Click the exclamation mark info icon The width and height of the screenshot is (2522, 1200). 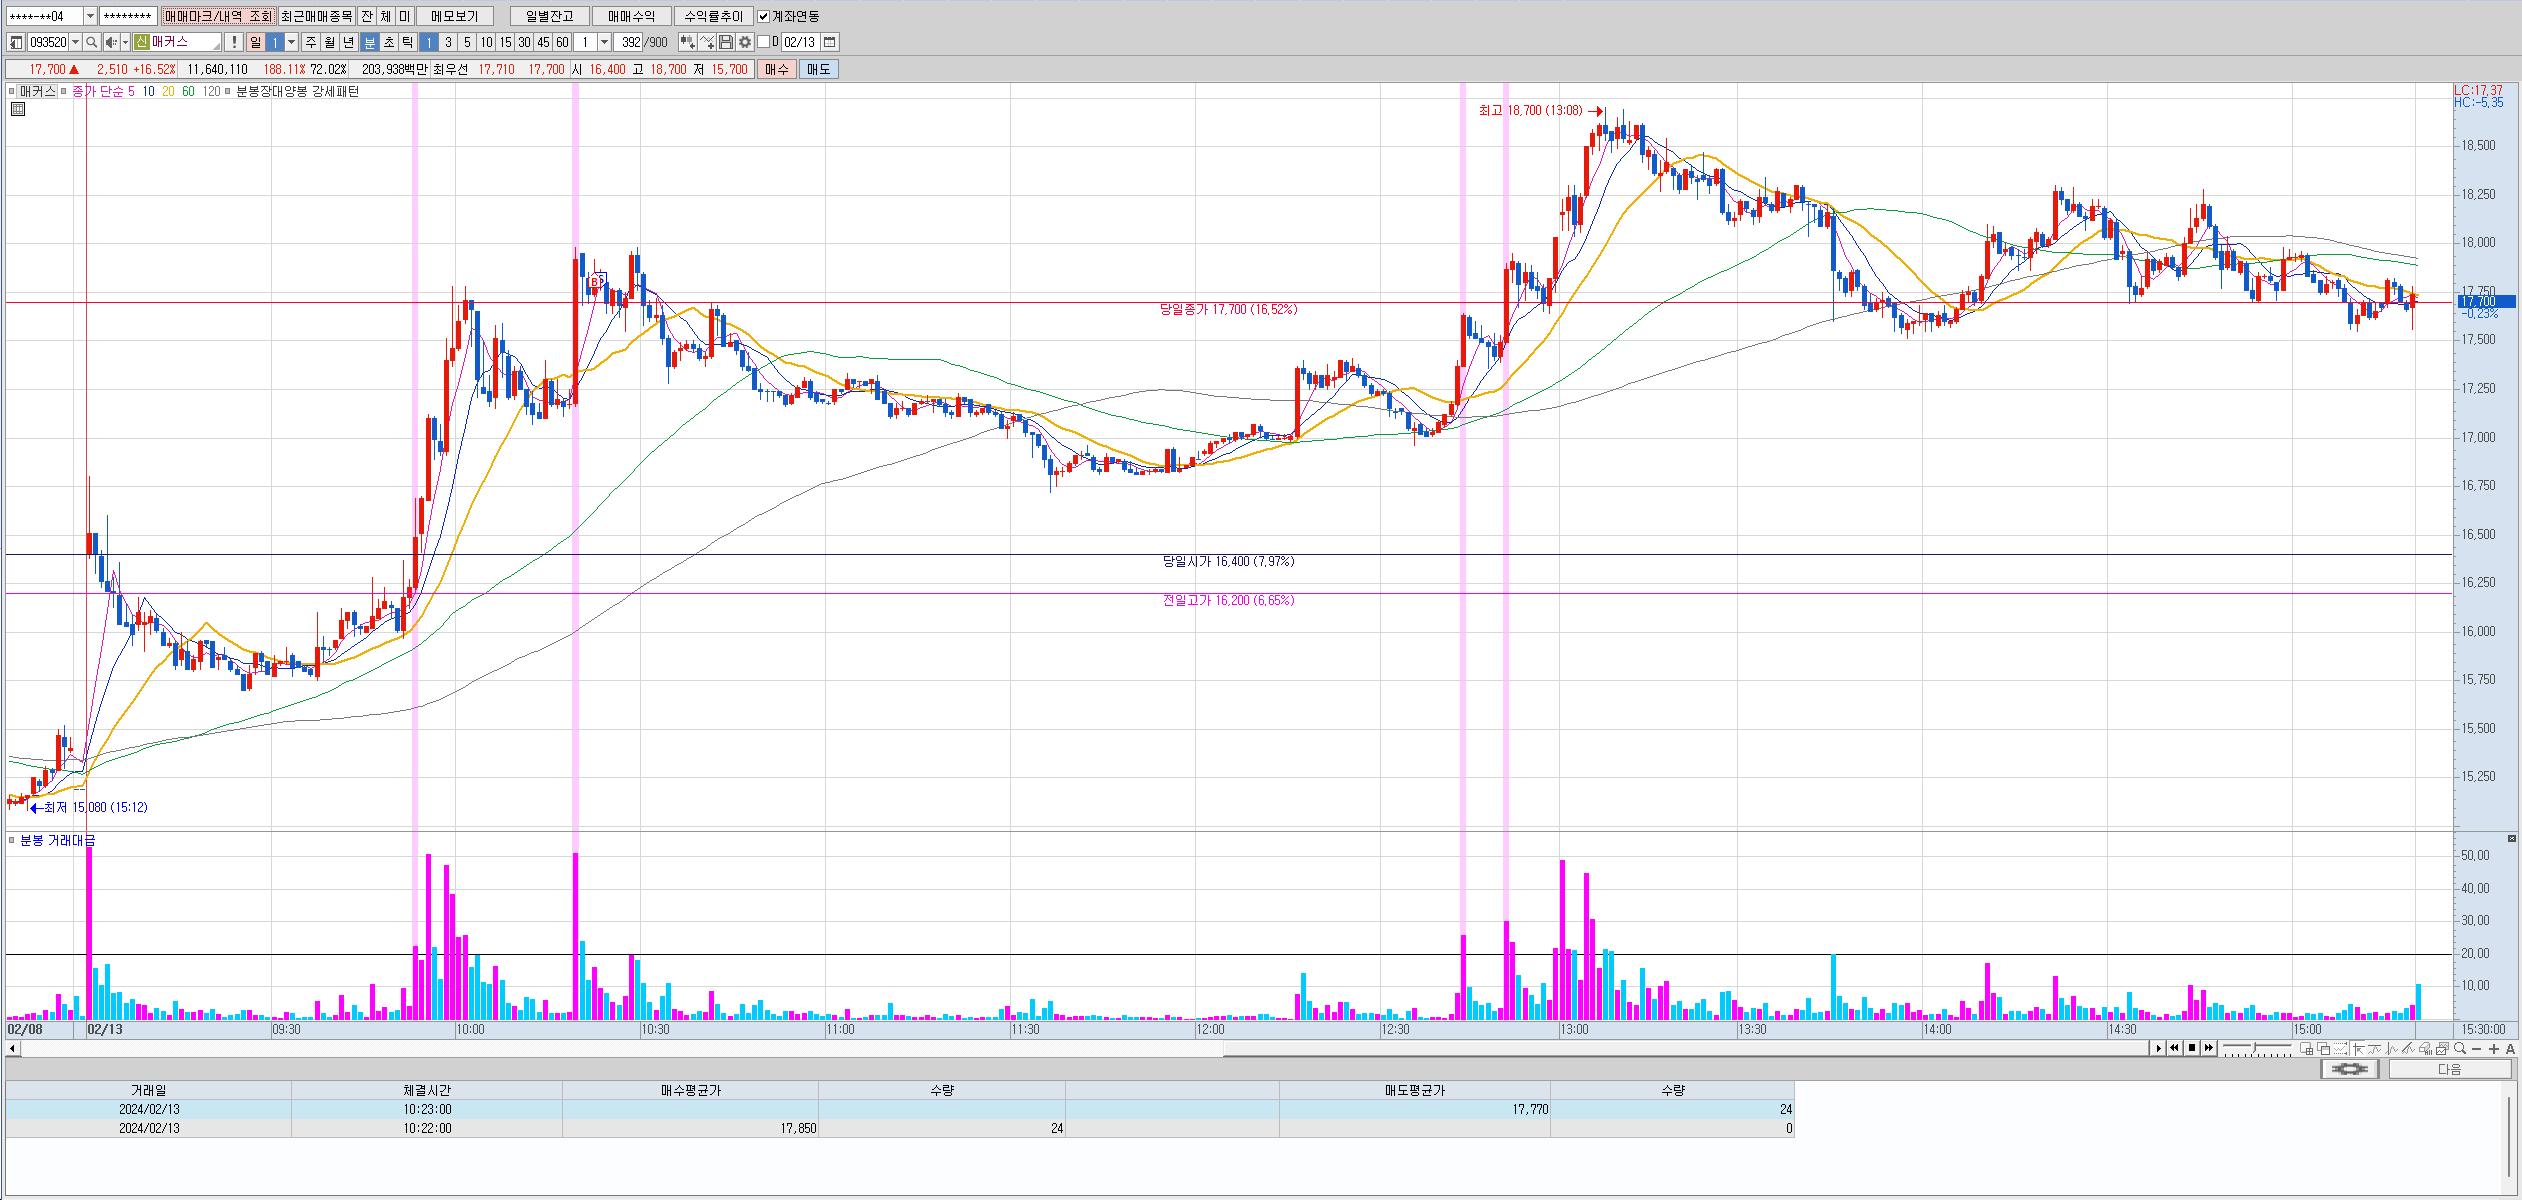pos(233,42)
